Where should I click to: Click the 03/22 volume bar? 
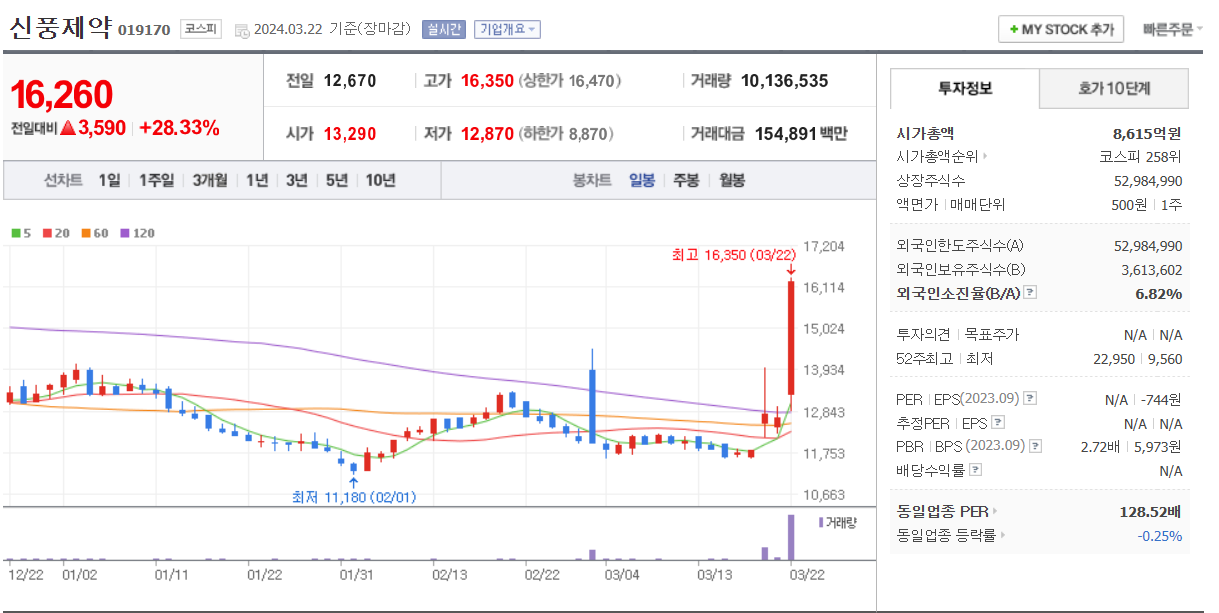pyautogui.click(x=791, y=537)
